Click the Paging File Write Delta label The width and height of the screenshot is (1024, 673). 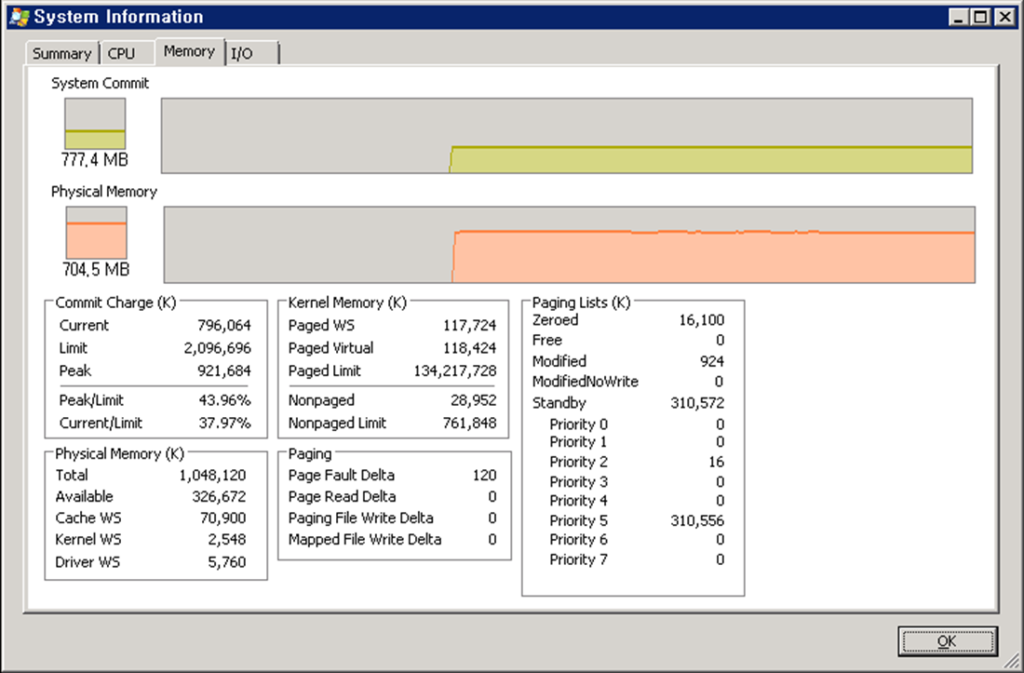pyautogui.click(x=361, y=518)
